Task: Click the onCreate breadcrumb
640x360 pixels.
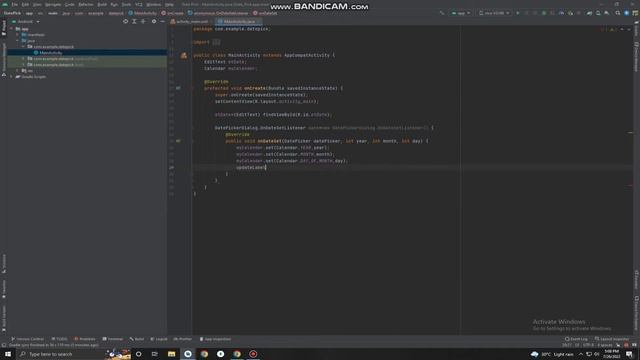Action: click(172, 13)
